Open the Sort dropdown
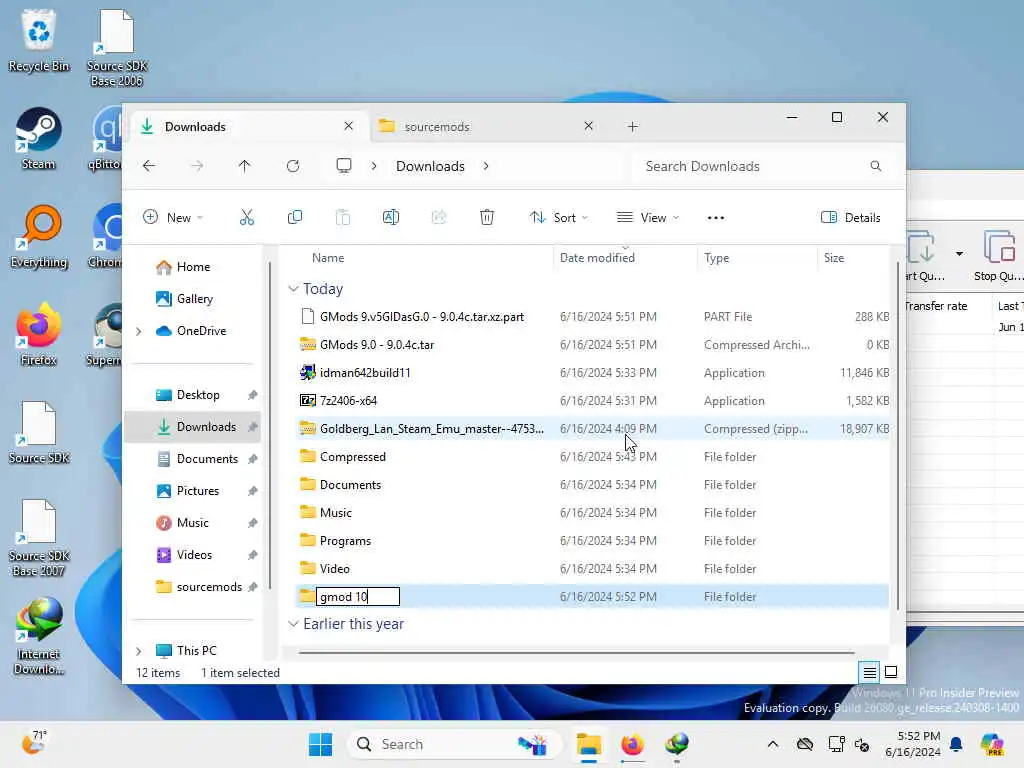Screen dimensions: 1024x768 [558, 217]
